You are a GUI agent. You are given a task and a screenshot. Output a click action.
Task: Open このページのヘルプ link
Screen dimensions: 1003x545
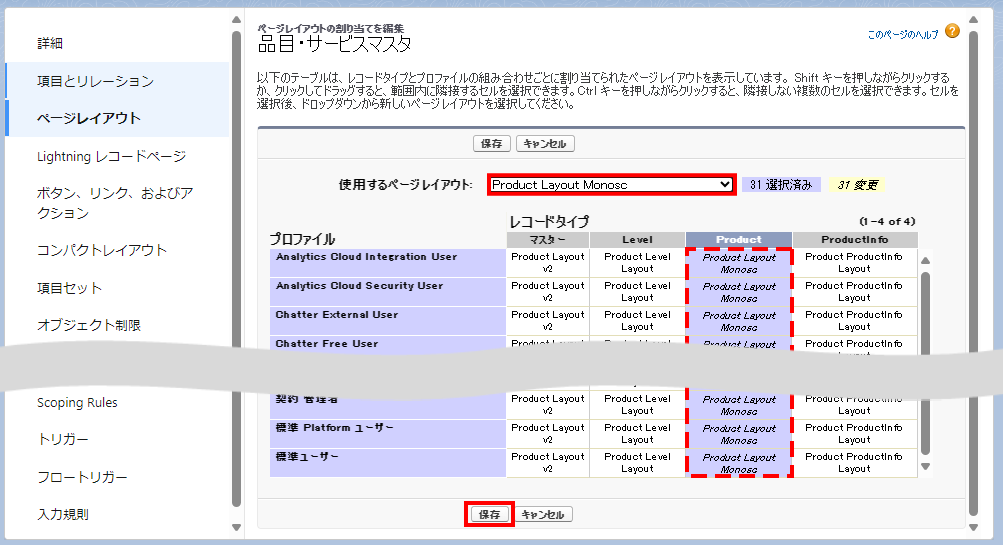pyautogui.click(x=902, y=34)
